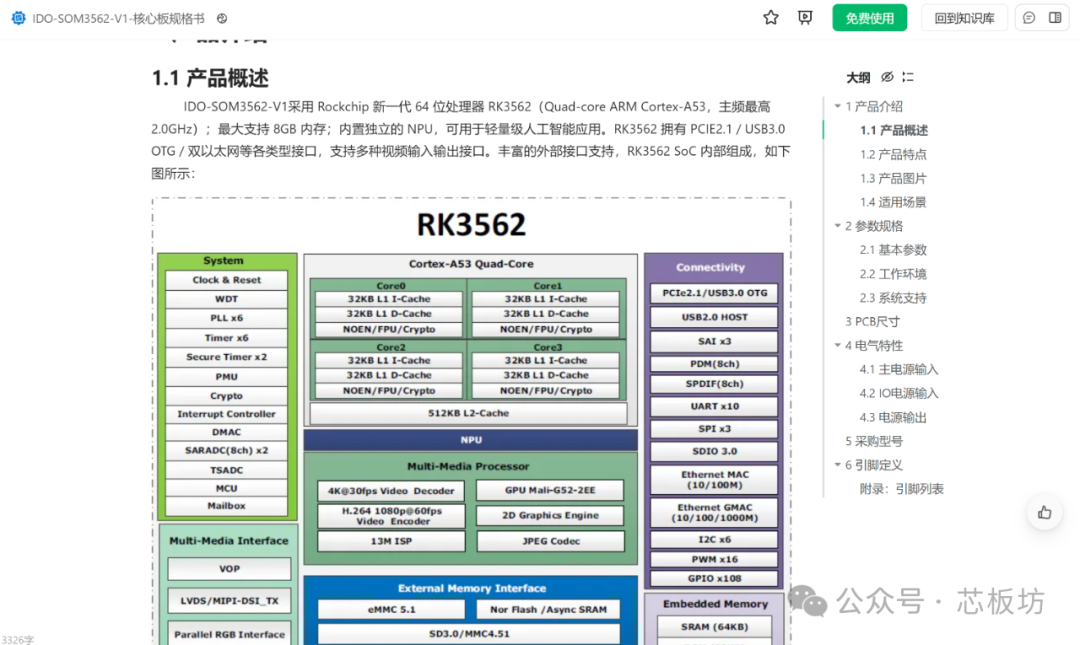The image size is (1080, 645).
Task: Click the RK3562 block diagram image
Action: pos(471,420)
